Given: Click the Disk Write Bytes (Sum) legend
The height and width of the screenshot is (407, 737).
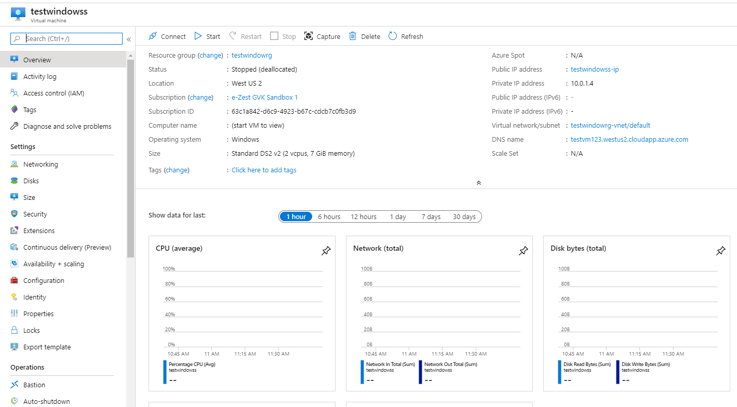Looking at the screenshot, I should pyautogui.click(x=646, y=364).
